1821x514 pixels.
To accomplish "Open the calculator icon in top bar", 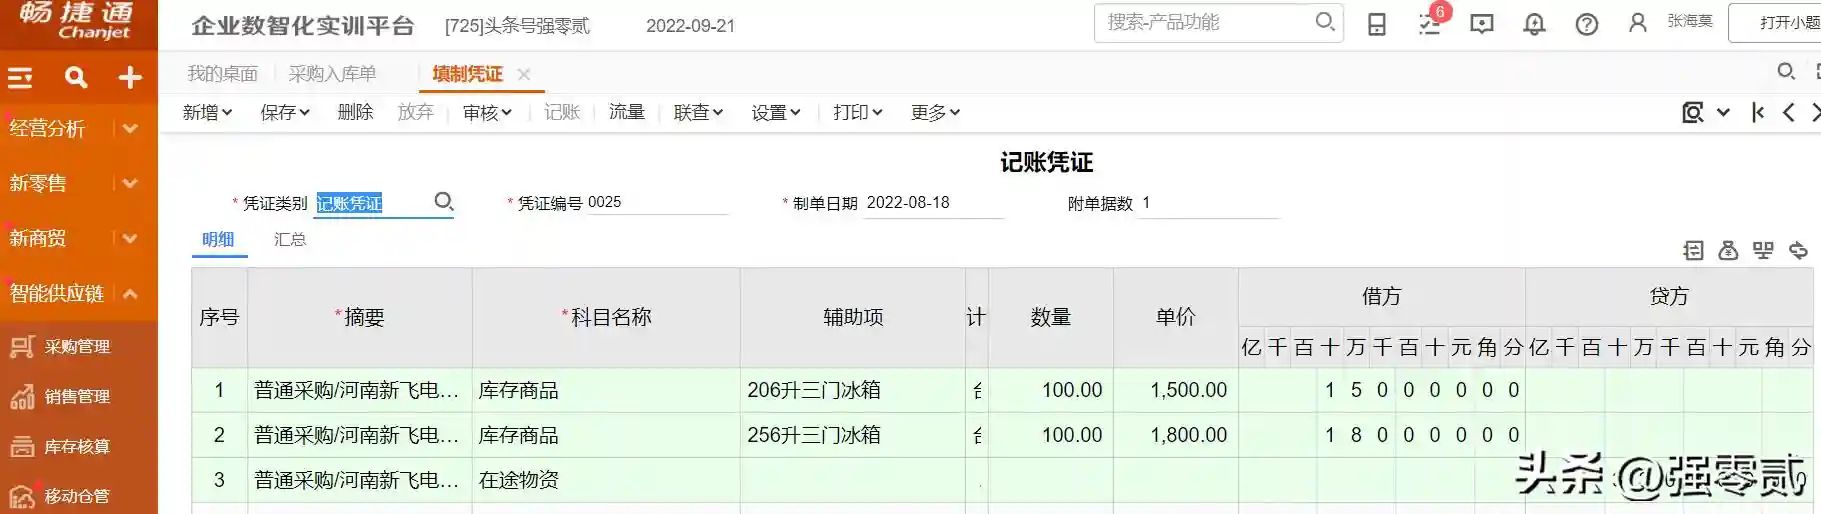I will [x=1377, y=24].
